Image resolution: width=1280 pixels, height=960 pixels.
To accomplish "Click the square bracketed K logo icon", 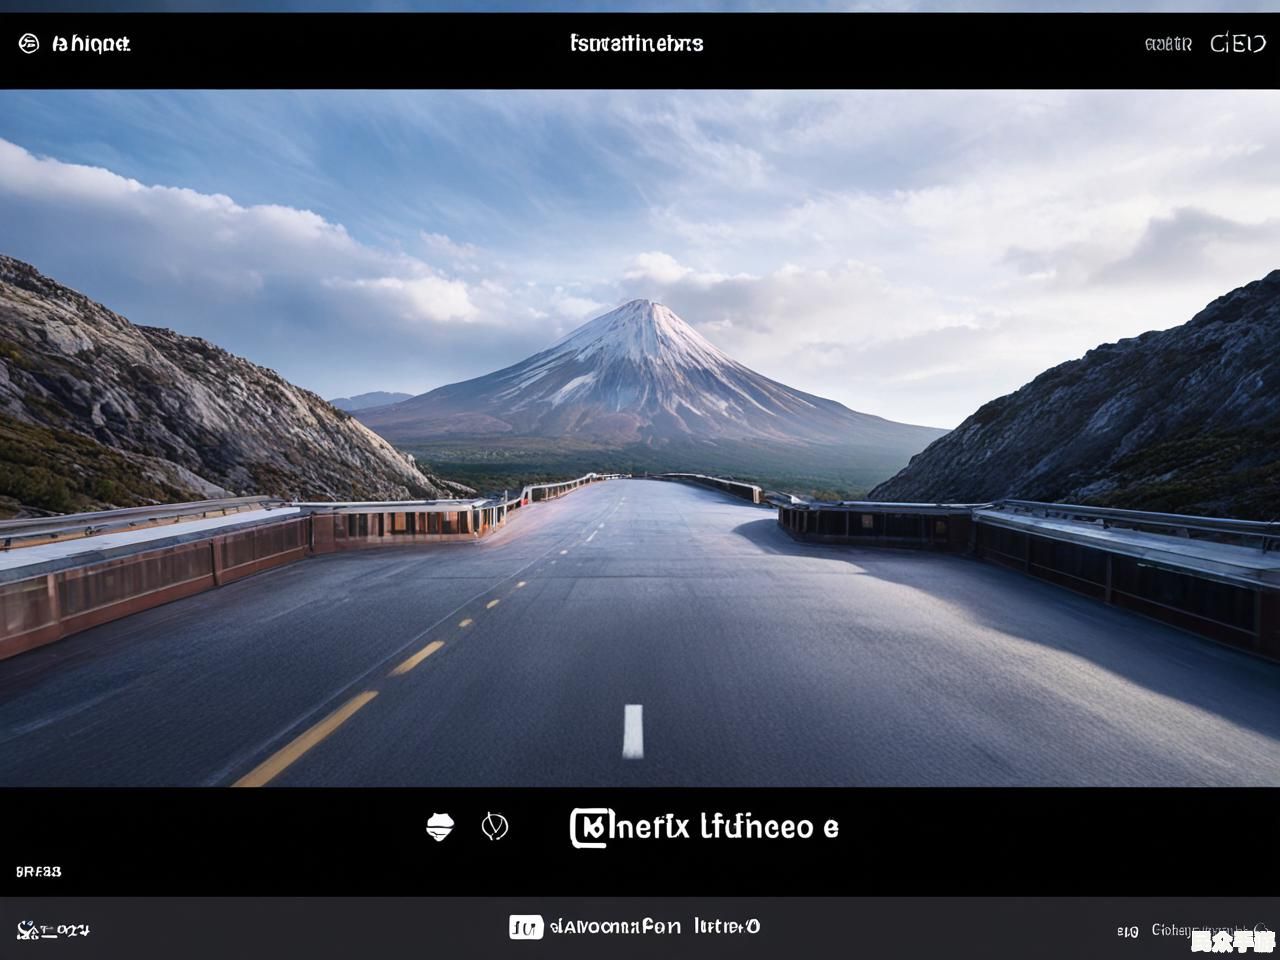I will pos(588,827).
